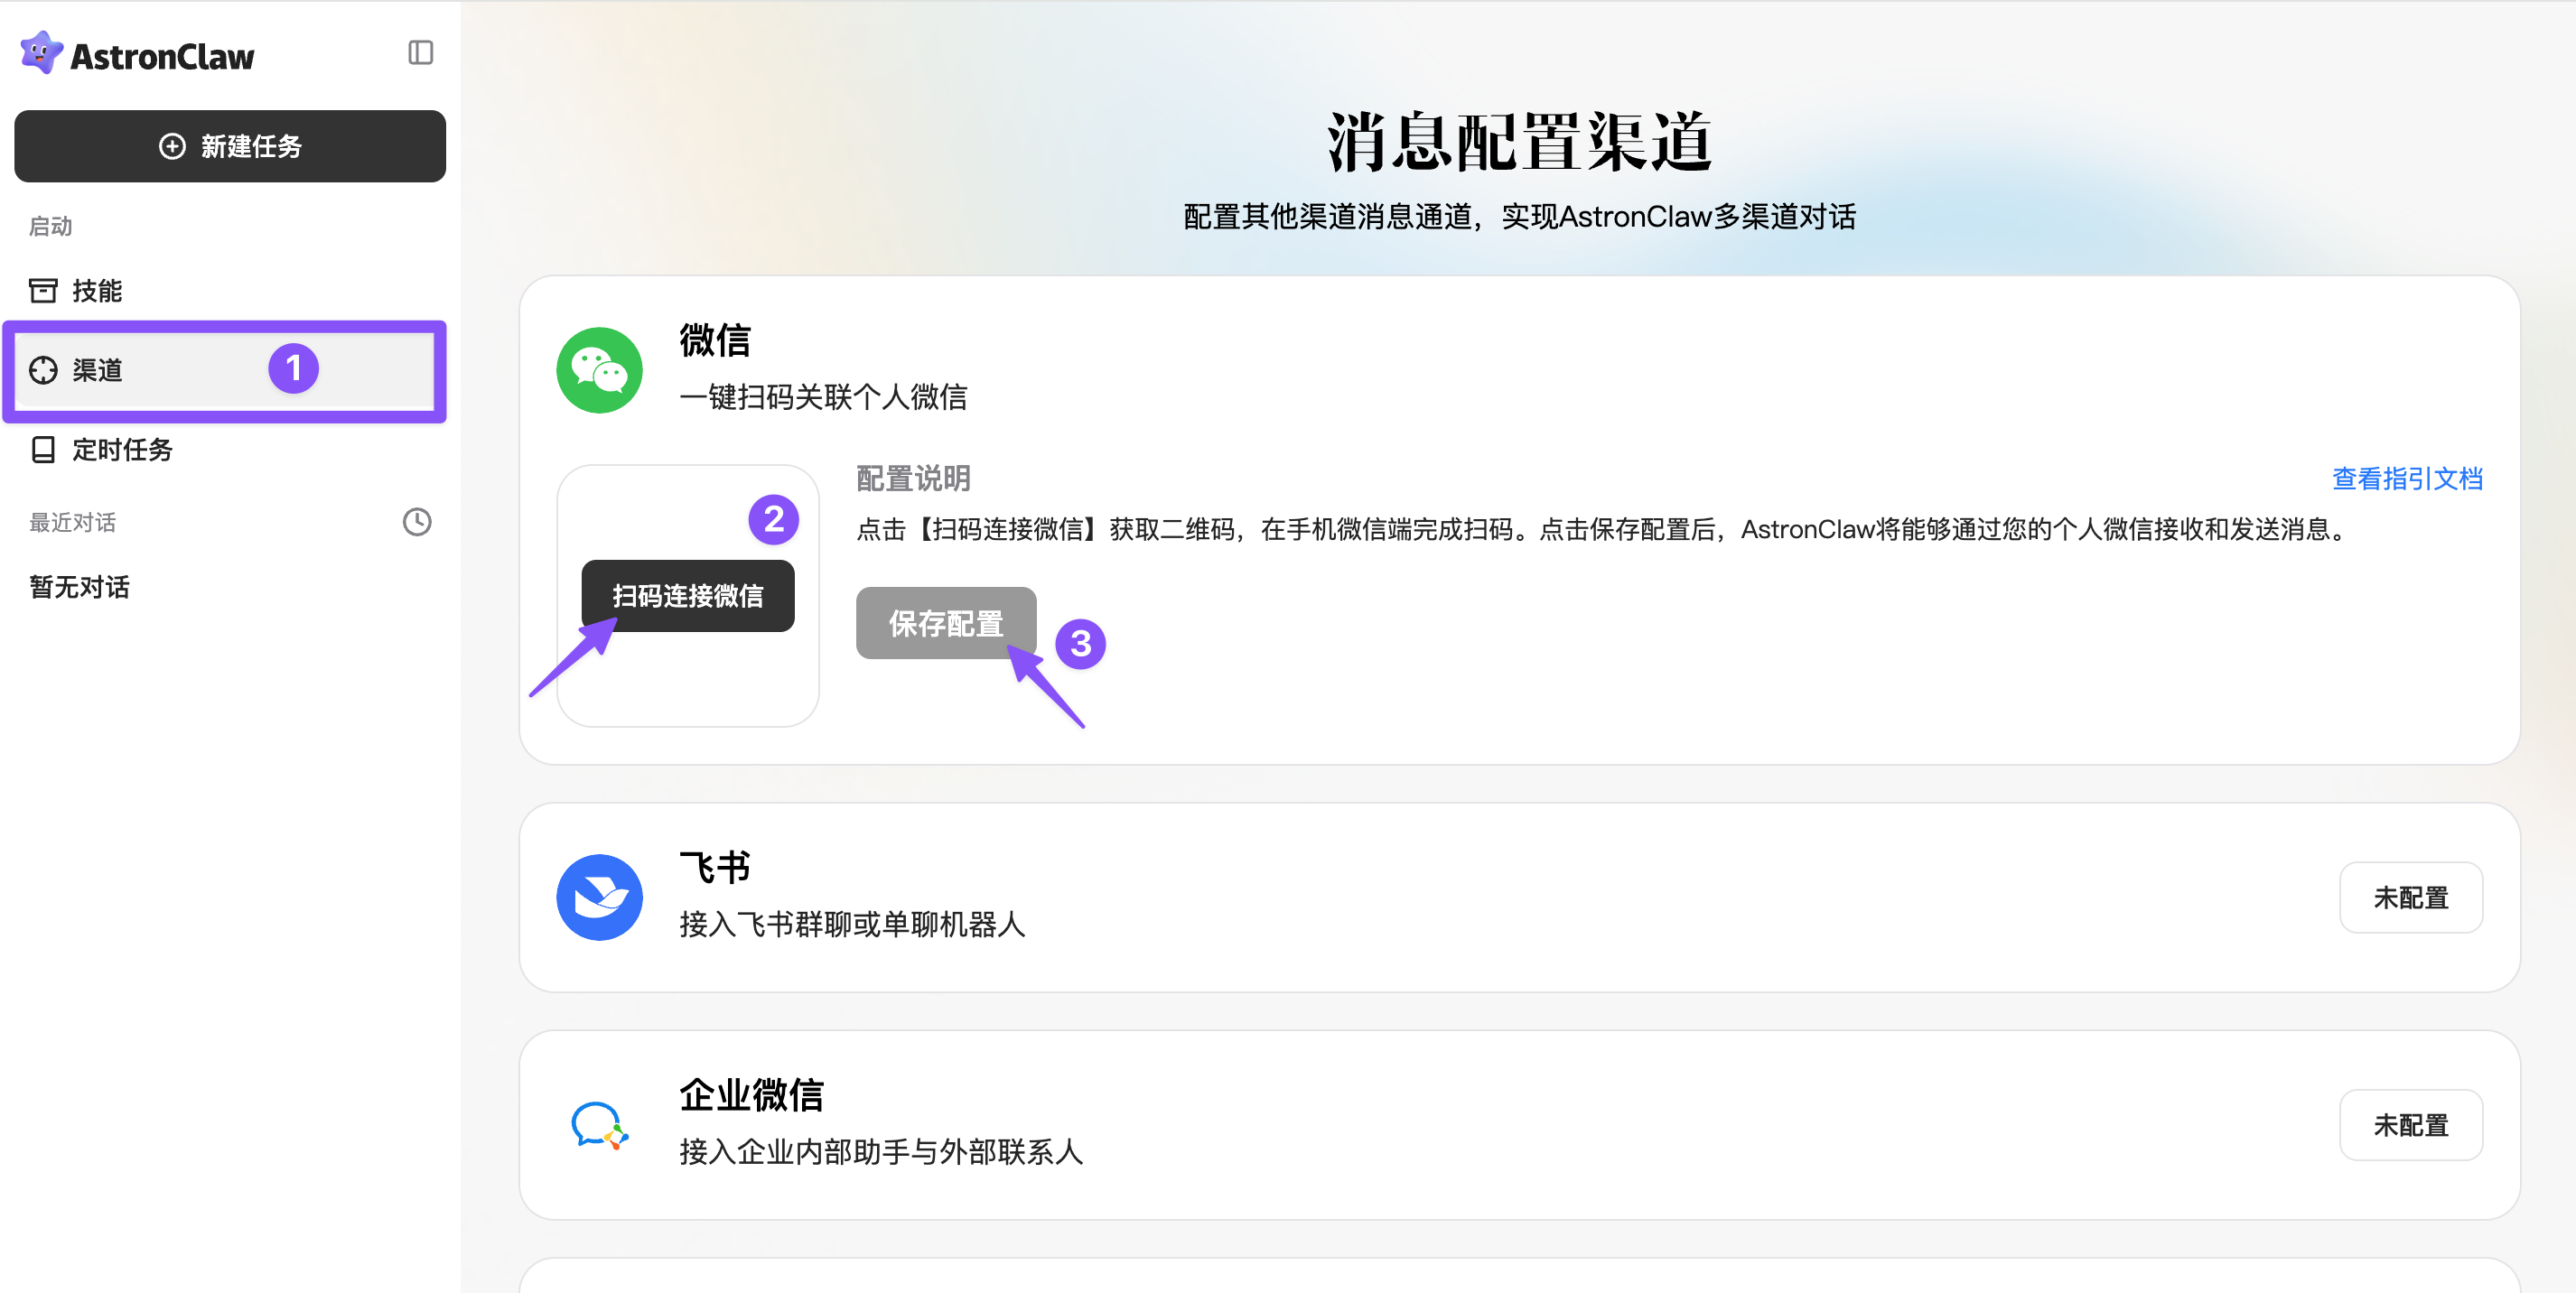Click the AstronClaw brand name text
Viewport: 2576px width, 1293px height.
pos(163,57)
